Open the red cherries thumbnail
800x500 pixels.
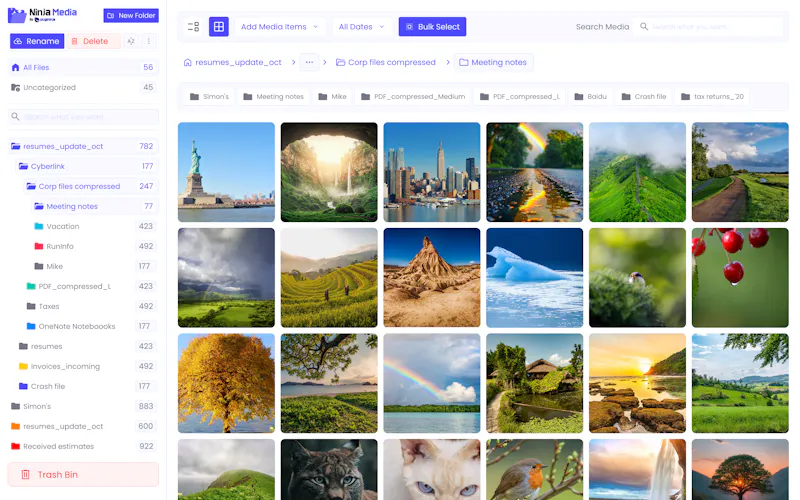coord(740,278)
